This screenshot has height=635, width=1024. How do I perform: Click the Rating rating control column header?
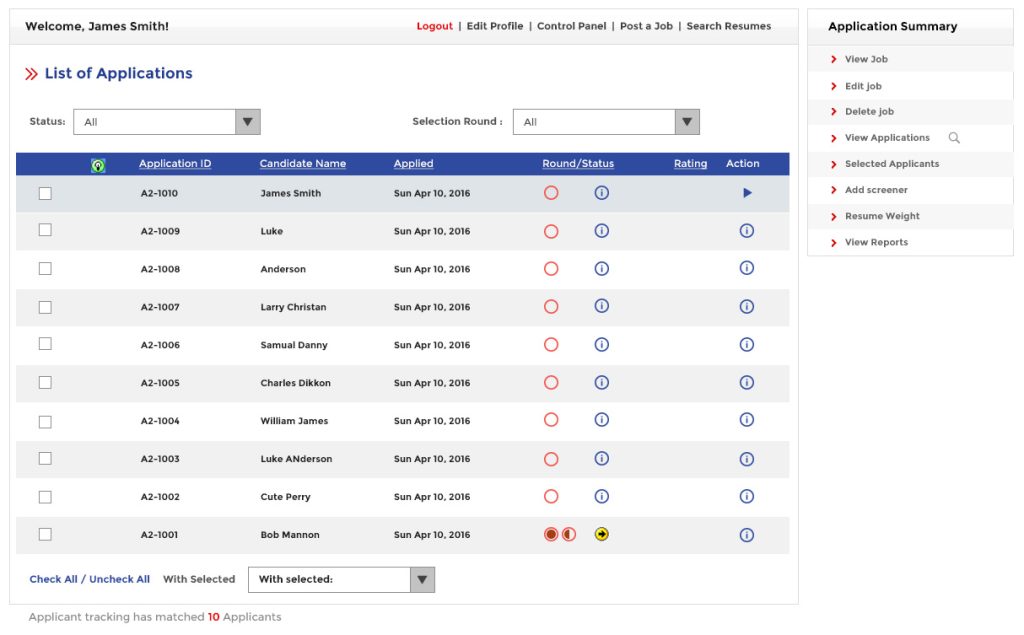[690, 163]
